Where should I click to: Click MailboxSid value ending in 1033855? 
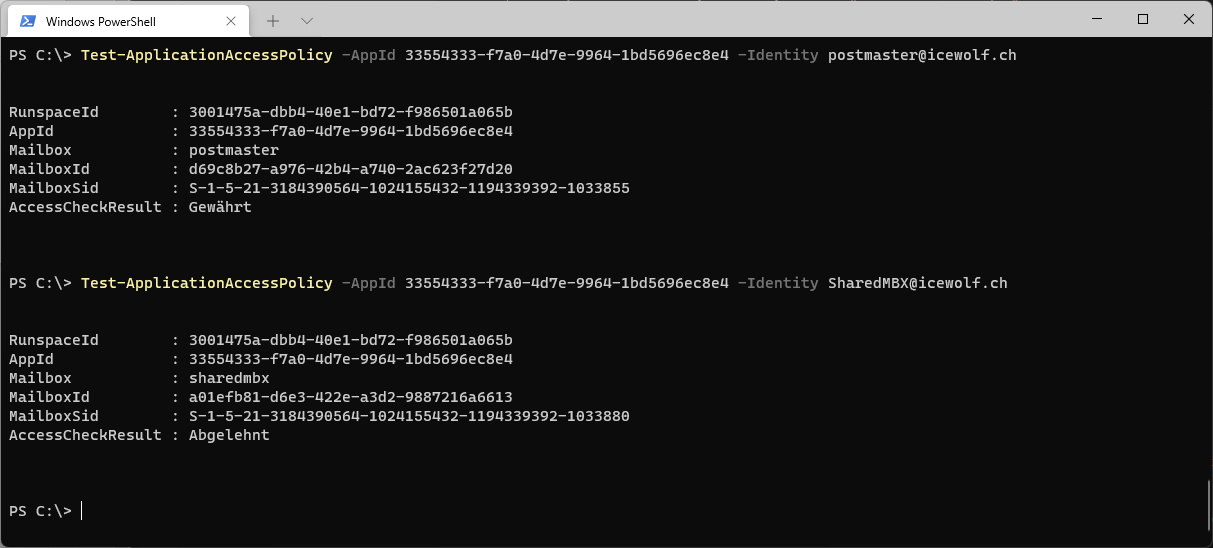[409, 188]
